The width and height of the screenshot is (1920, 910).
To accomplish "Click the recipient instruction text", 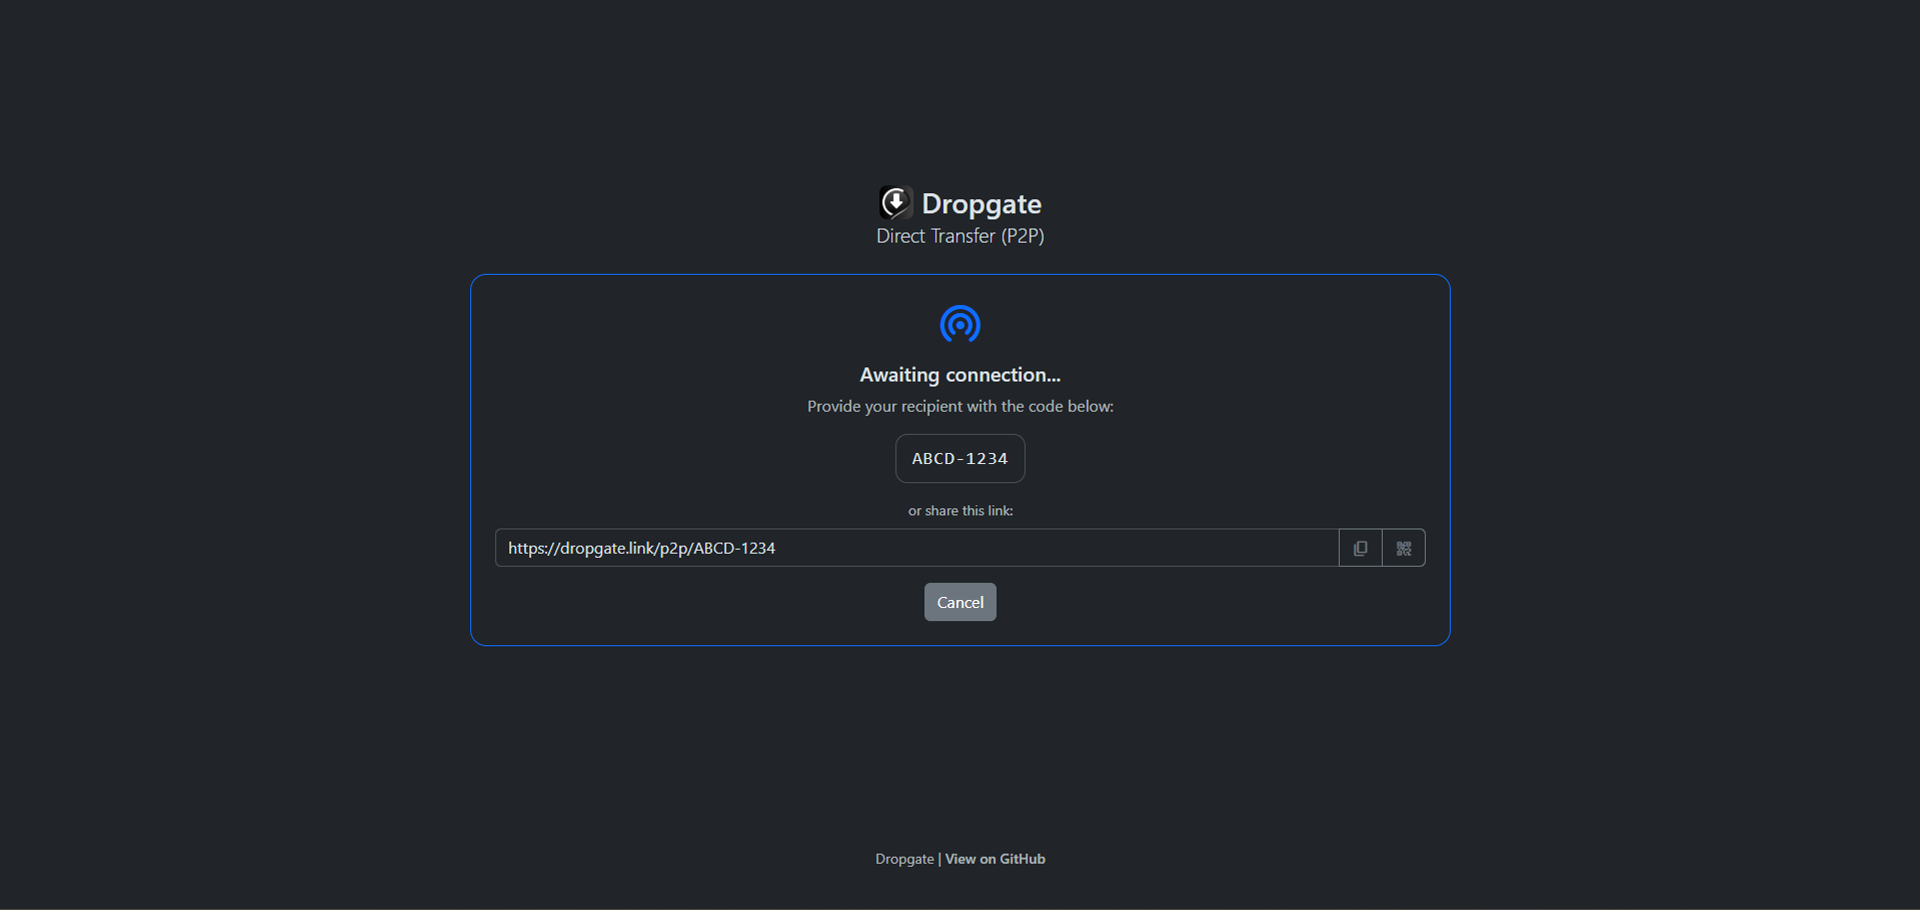I will click(x=959, y=406).
